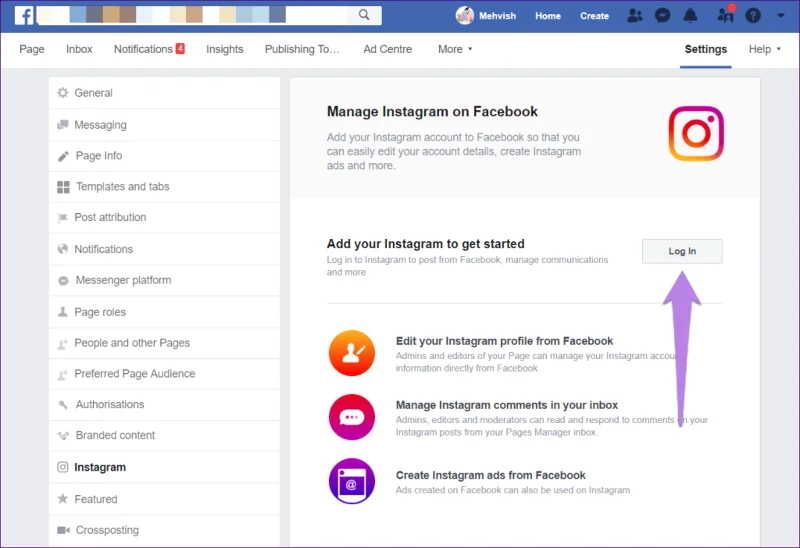Open the Help dropdown
This screenshot has width=800, height=548.
coord(764,49)
